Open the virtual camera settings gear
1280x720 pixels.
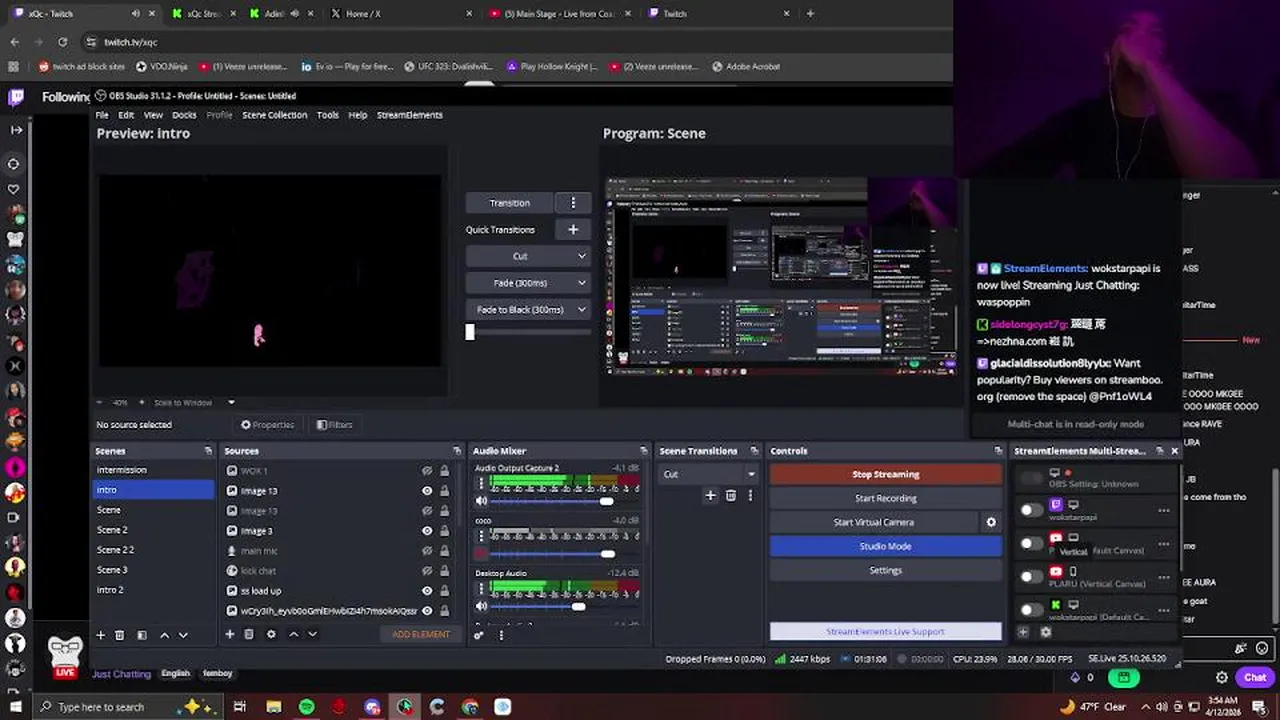991,522
